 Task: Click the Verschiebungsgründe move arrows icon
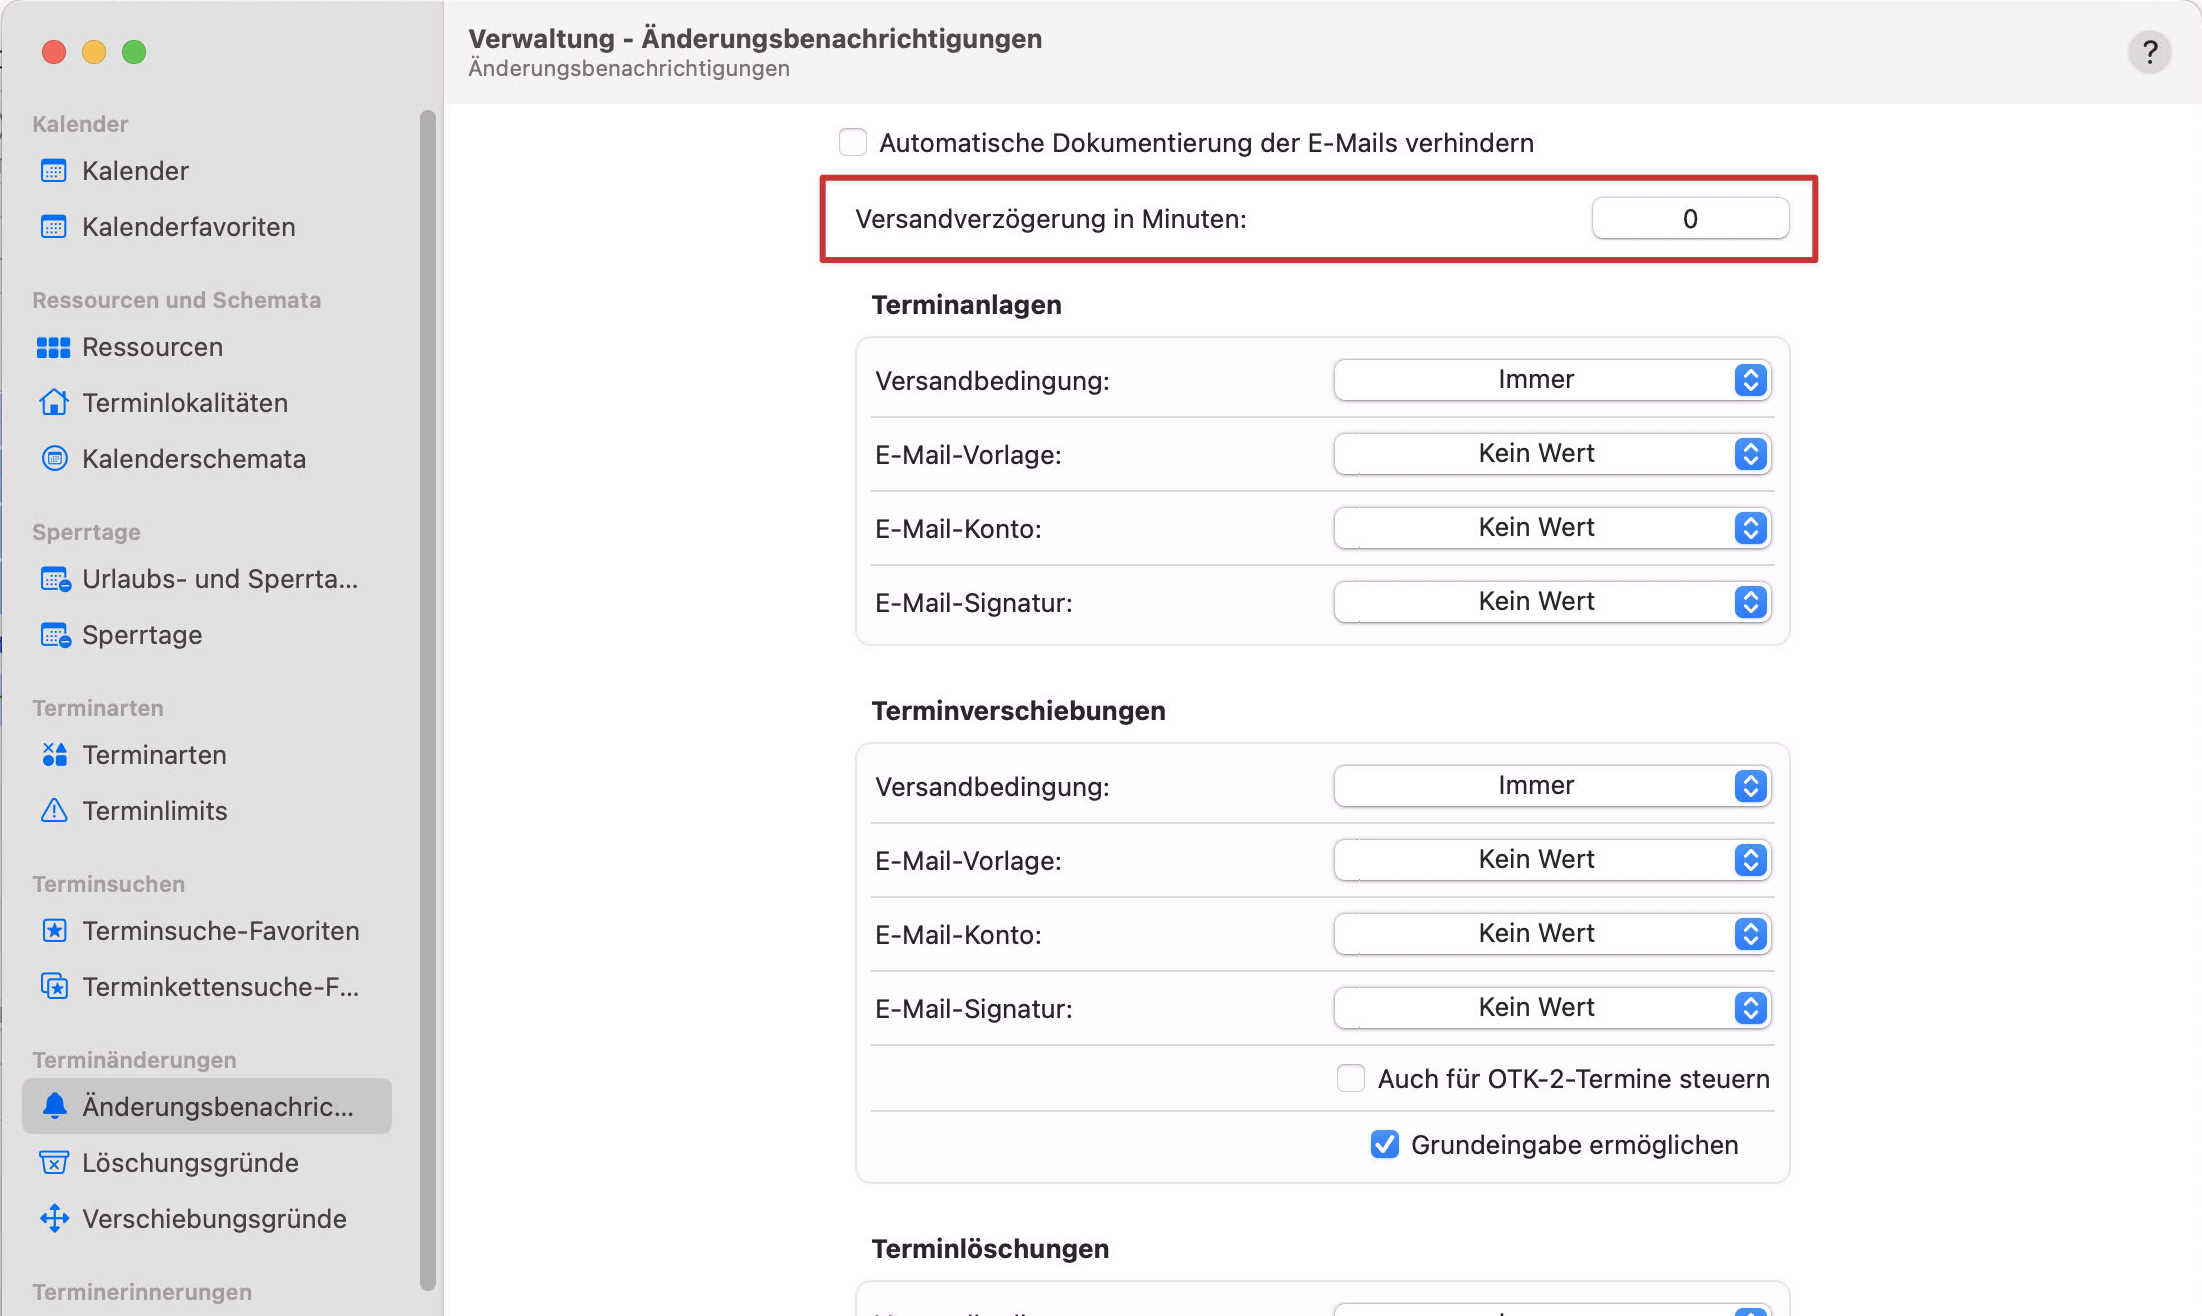(x=54, y=1219)
